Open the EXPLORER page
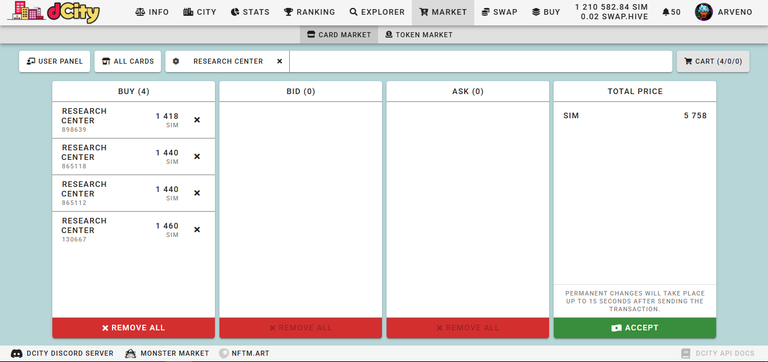The image size is (768, 362). click(377, 12)
